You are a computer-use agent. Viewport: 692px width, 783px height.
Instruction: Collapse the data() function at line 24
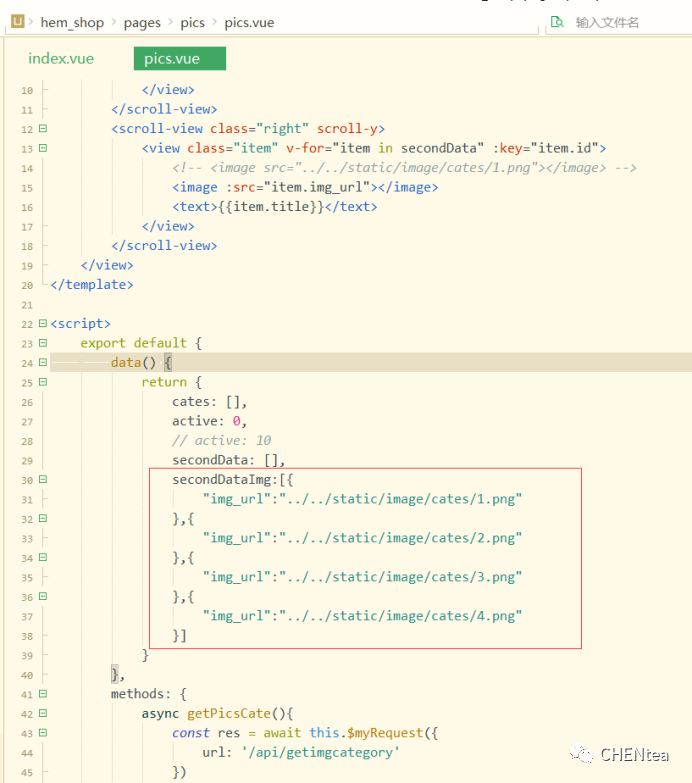point(42,363)
